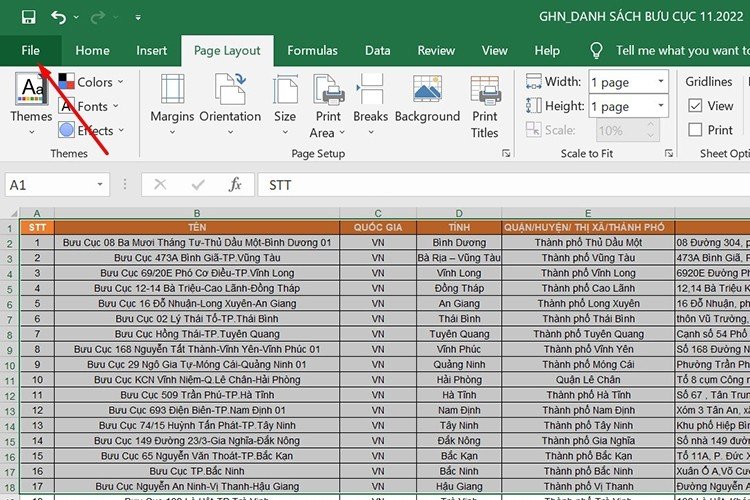Open the Undo history dropdown arrow
The width and height of the screenshot is (750, 500).
[x=77, y=17]
